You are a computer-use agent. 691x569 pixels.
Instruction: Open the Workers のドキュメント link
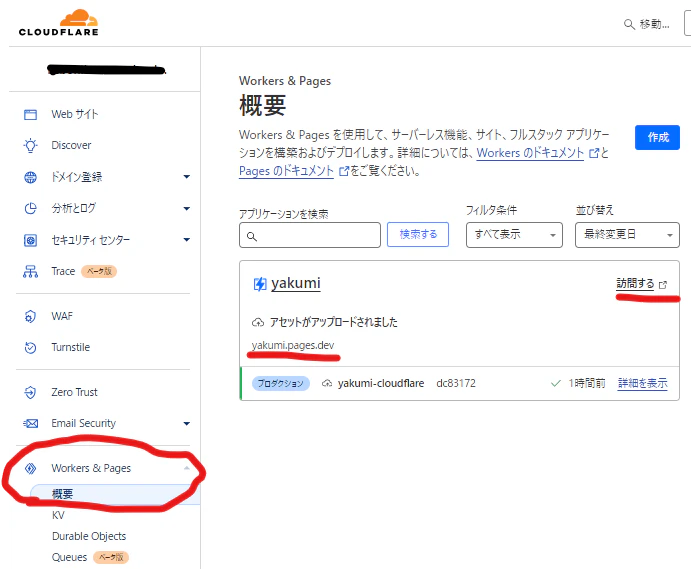tap(530, 153)
